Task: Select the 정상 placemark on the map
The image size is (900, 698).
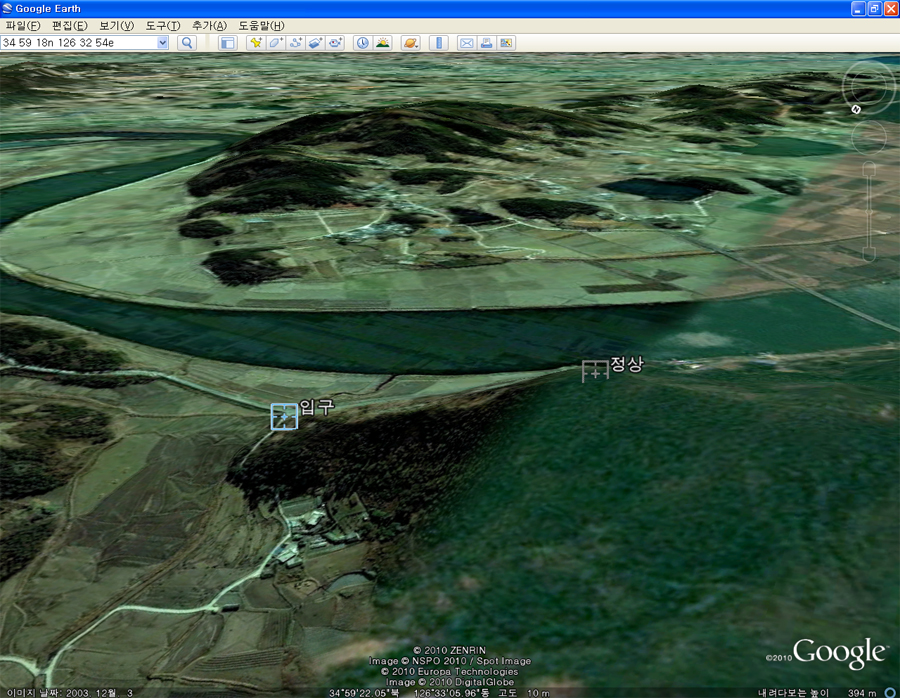Action: click(595, 371)
